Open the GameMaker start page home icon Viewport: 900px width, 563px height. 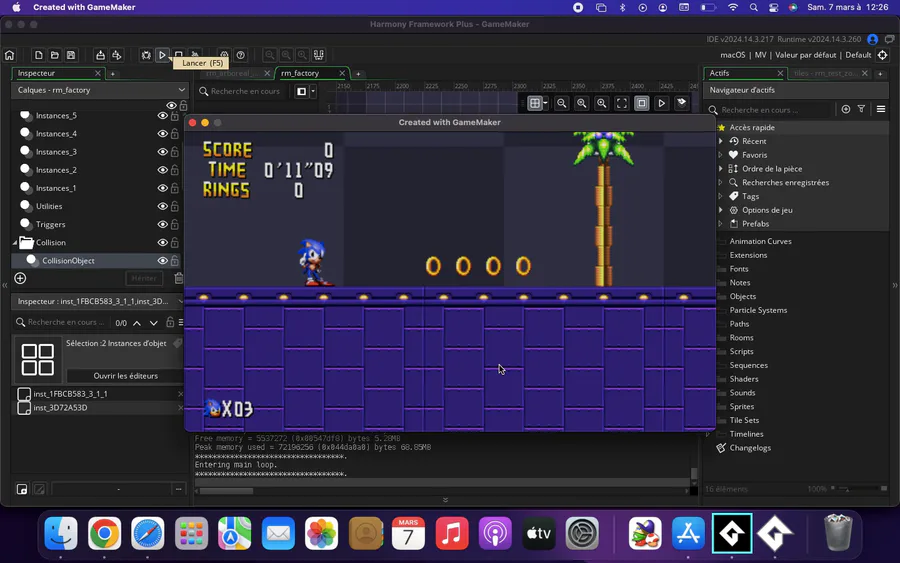point(10,55)
